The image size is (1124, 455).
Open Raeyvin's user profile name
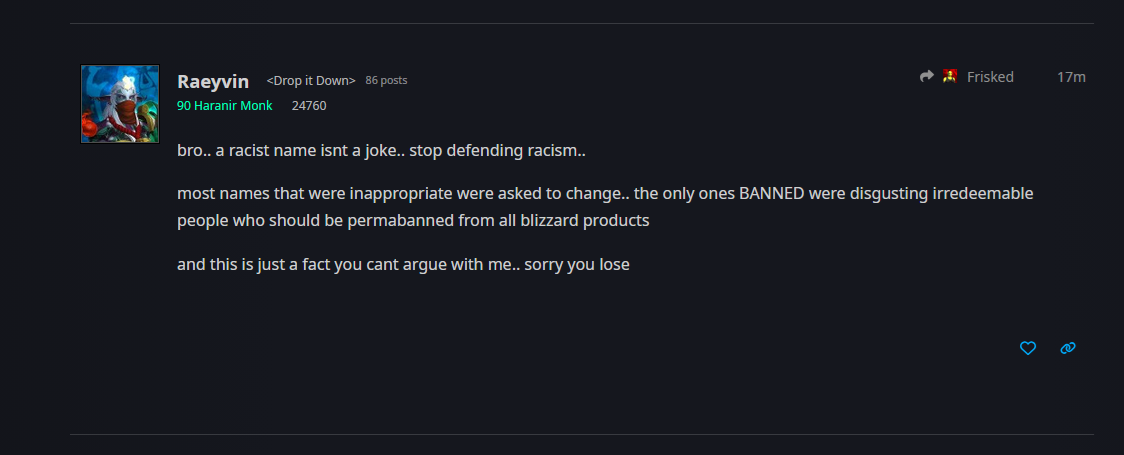coord(213,82)
